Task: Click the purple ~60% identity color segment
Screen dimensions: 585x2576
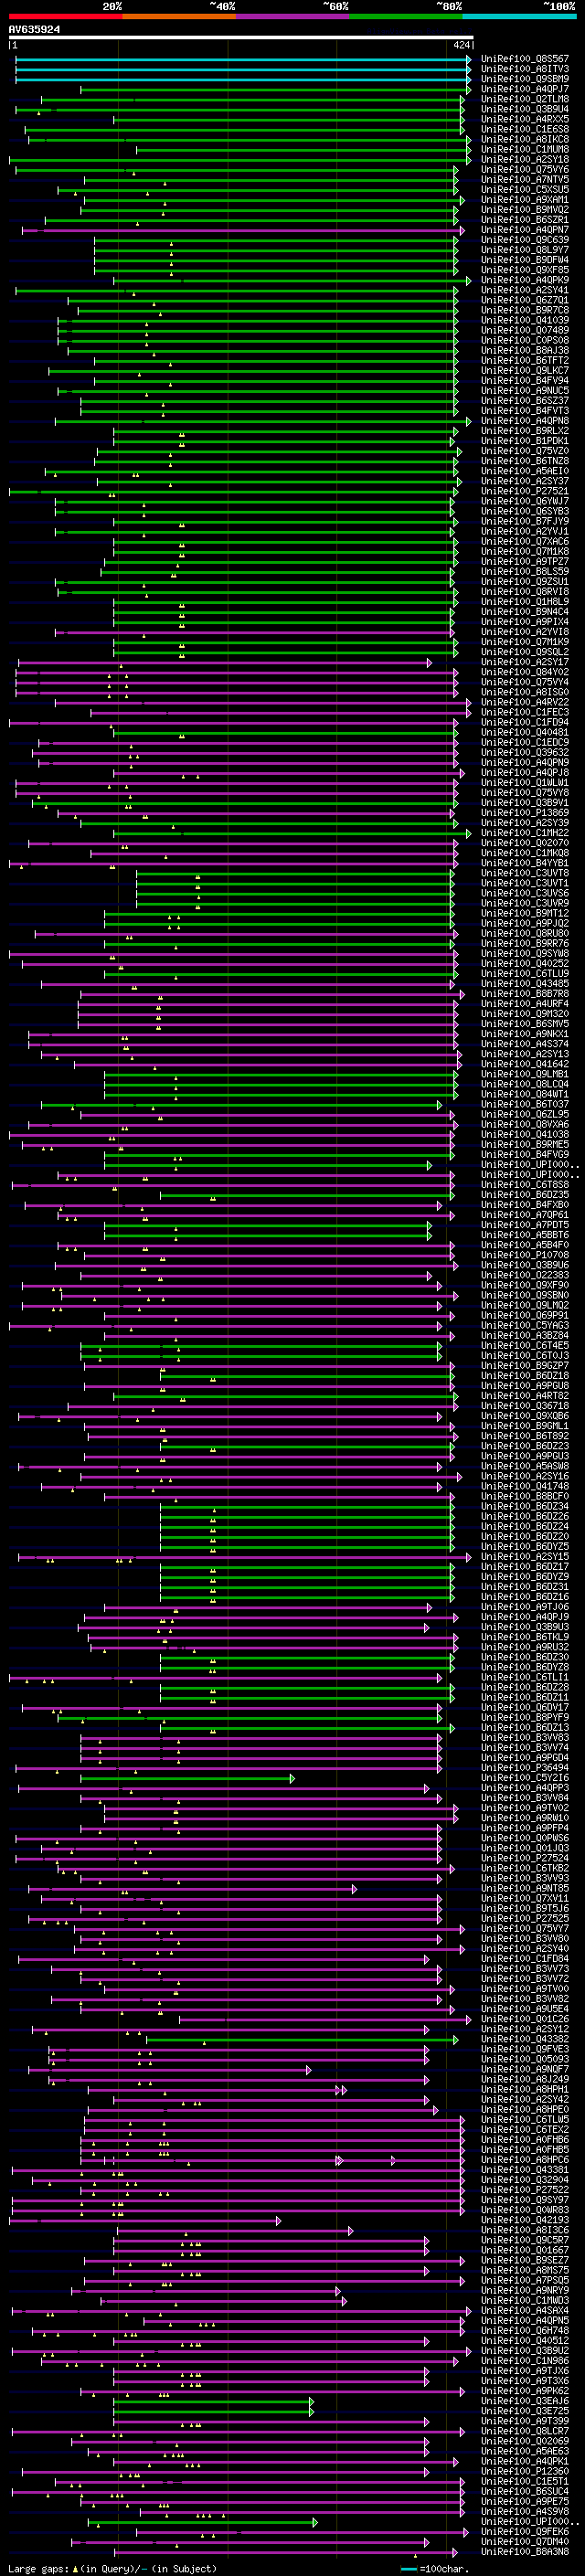Action: click(293, 17)
